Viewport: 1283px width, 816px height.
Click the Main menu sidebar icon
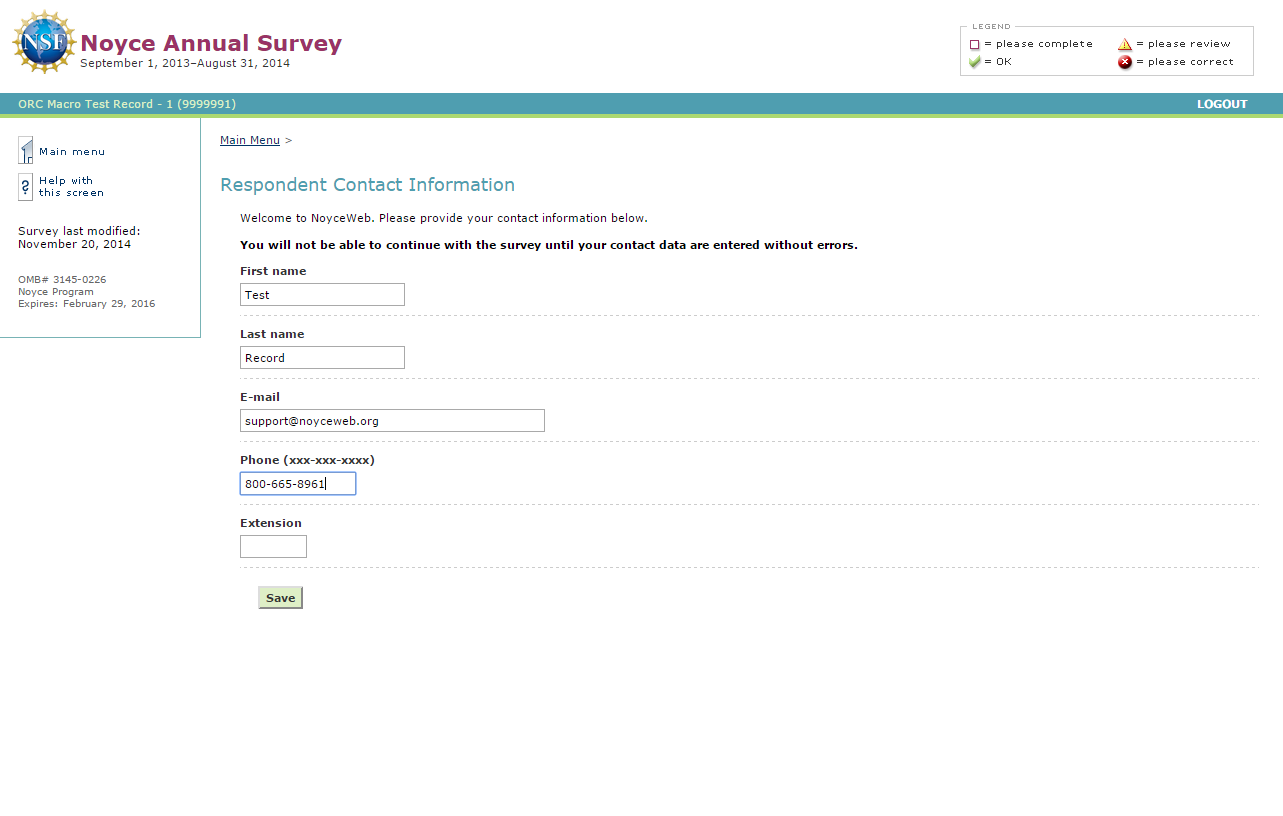point(26,151)
